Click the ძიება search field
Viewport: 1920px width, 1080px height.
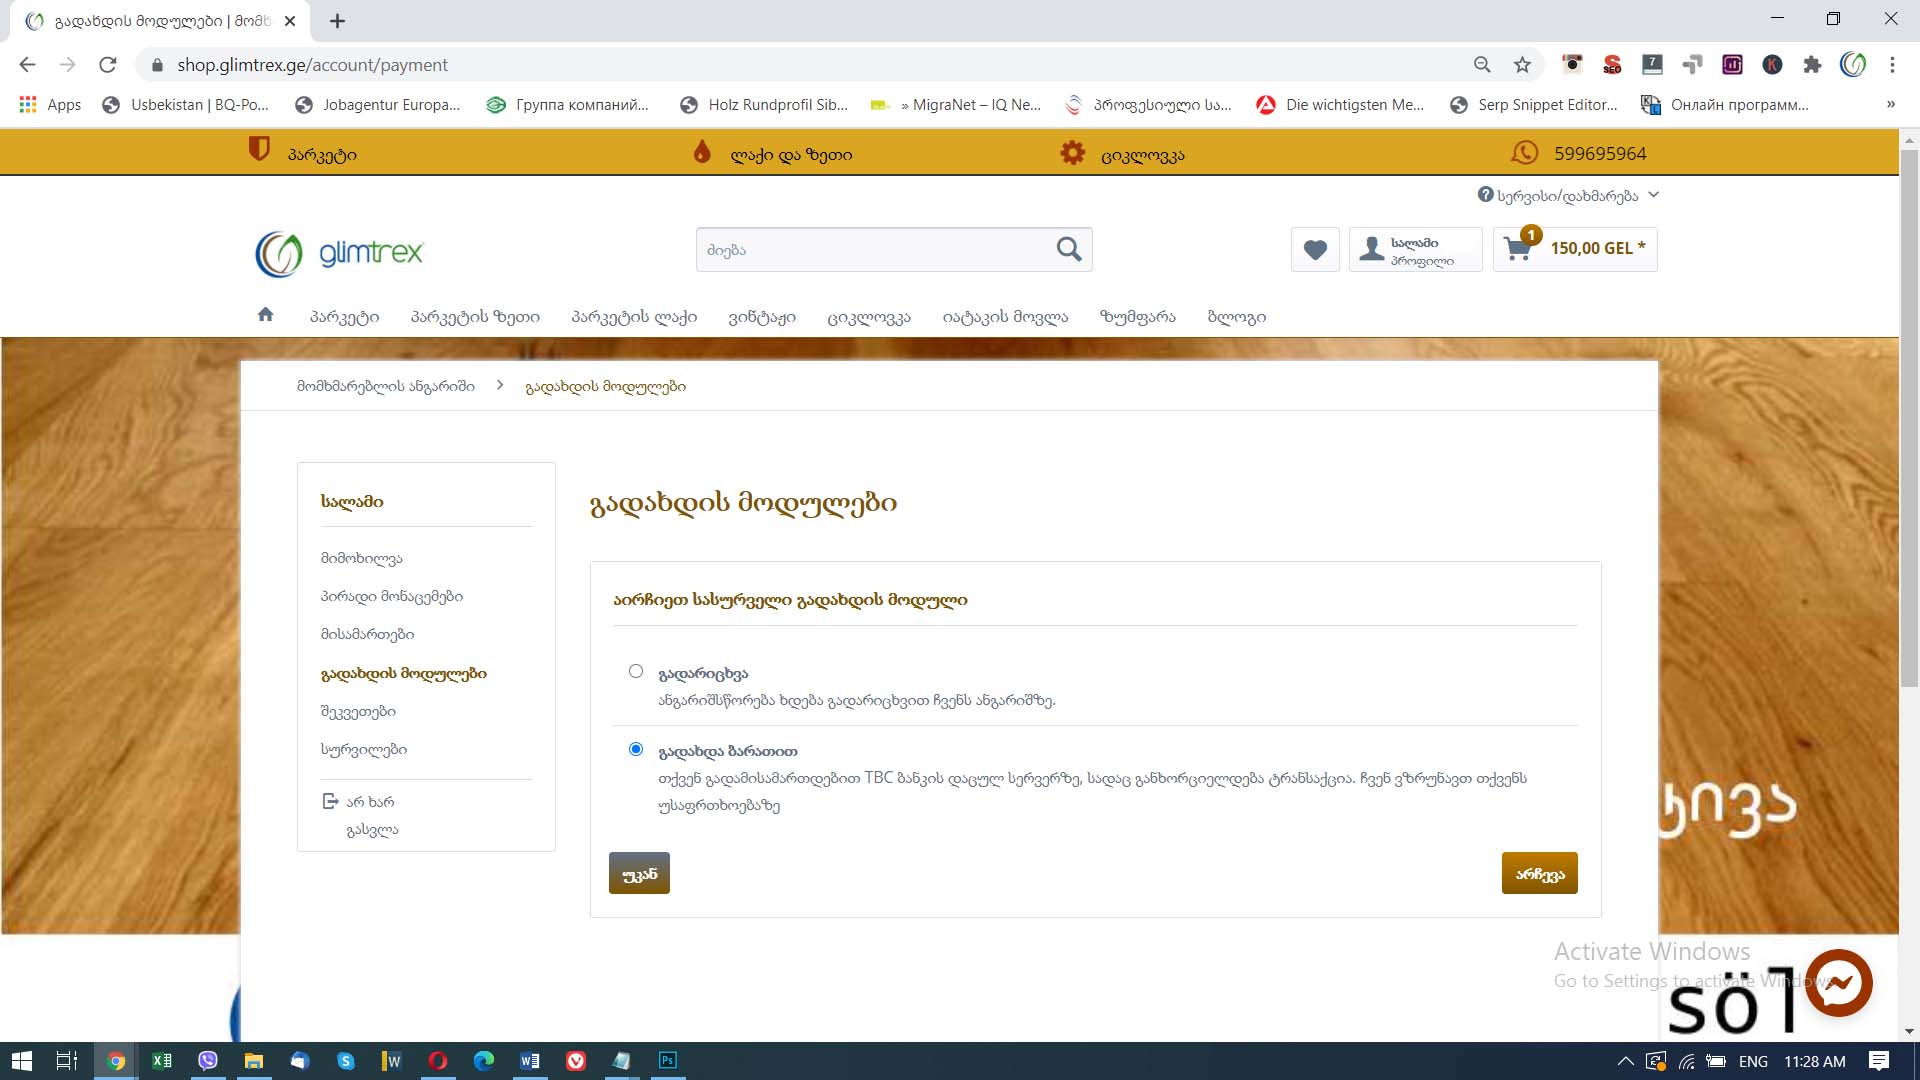pos(870,250)
